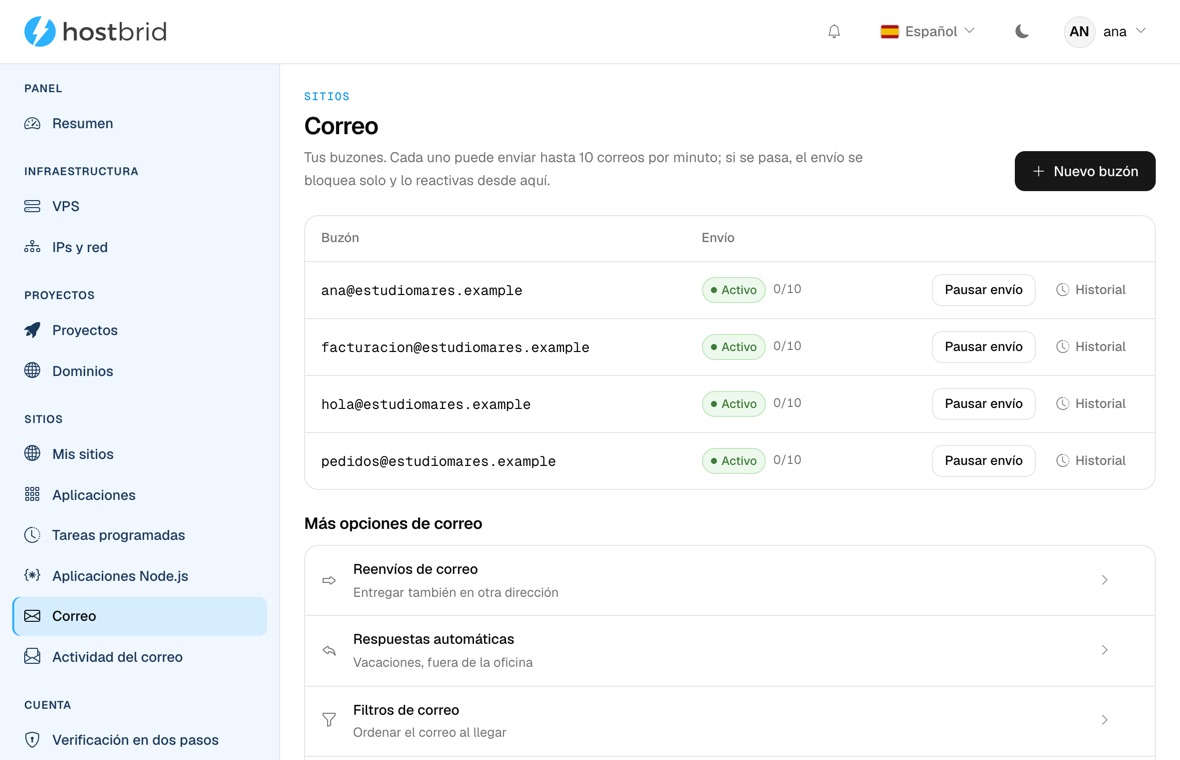Expand Respuestas automáticas chevron
The width and height of the screenshot is (1180, 760).
pyautogui.click(x=1105, y=650)
